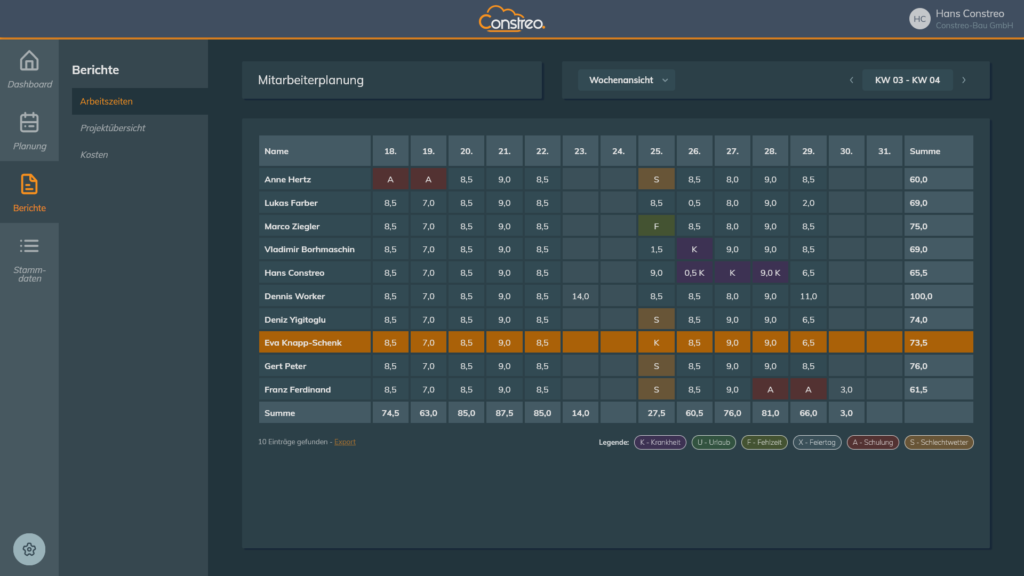Select the Vladimir Borhmaschin row name
1024x576 pixels.
310,249
